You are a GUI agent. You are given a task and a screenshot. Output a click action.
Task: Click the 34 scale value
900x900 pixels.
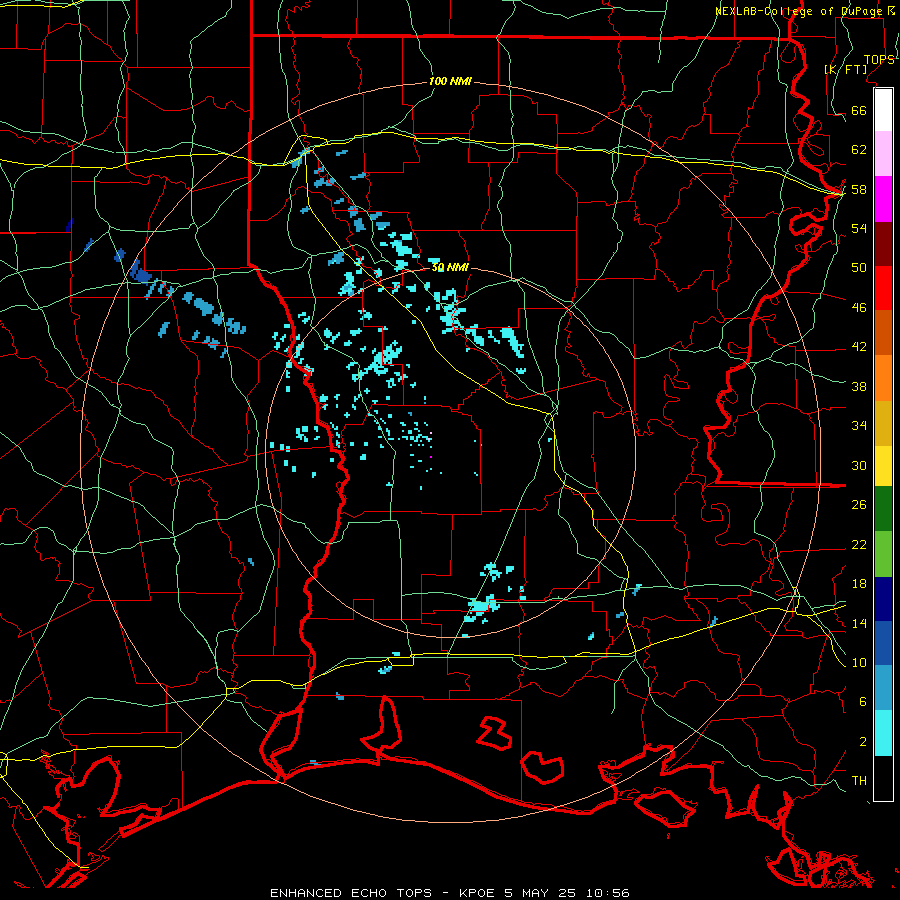tap(859, 425)
